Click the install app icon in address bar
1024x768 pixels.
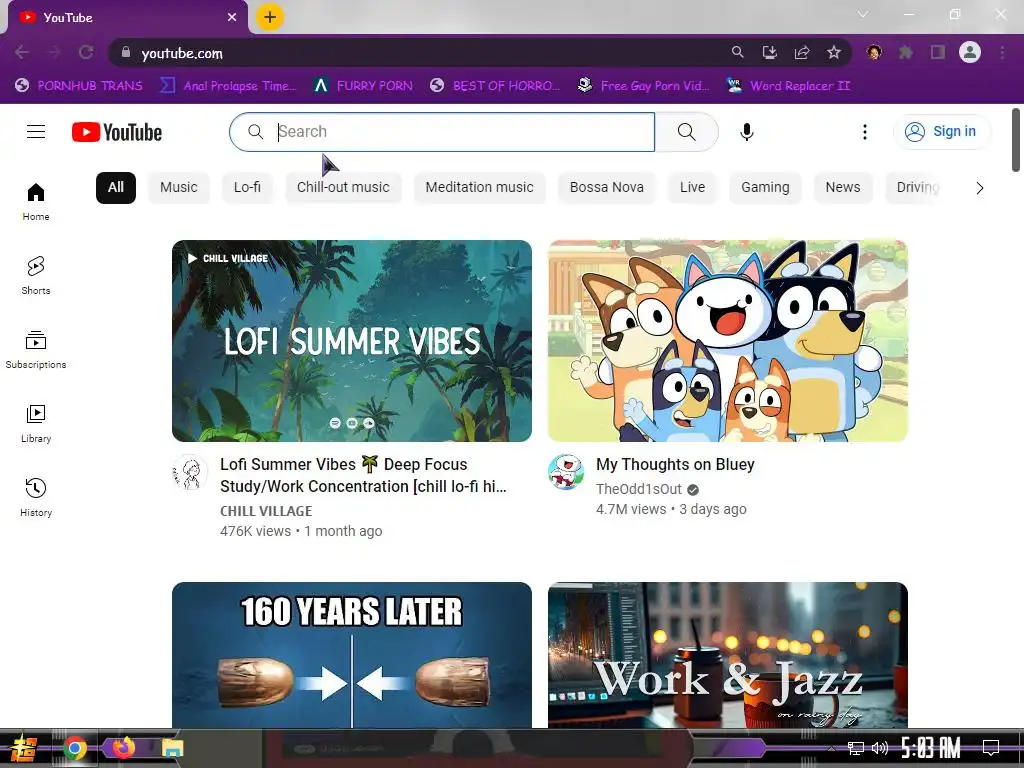point(770,52)
